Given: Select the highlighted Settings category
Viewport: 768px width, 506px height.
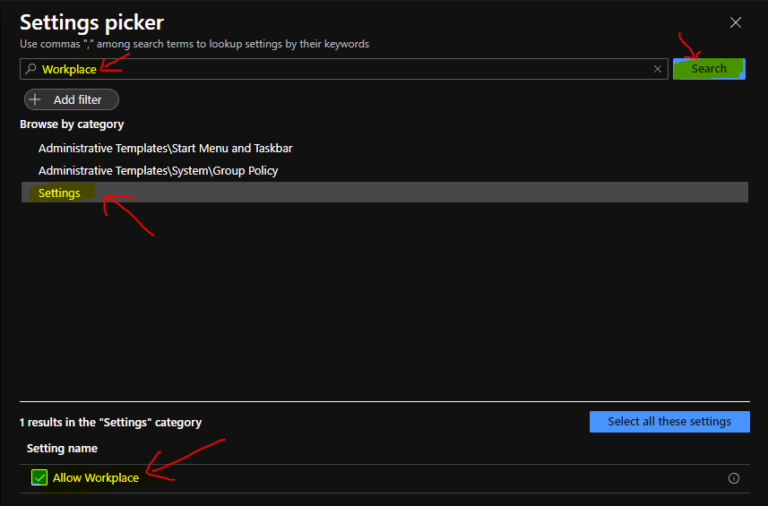Looking at the screenshot, I should [59, 193].
